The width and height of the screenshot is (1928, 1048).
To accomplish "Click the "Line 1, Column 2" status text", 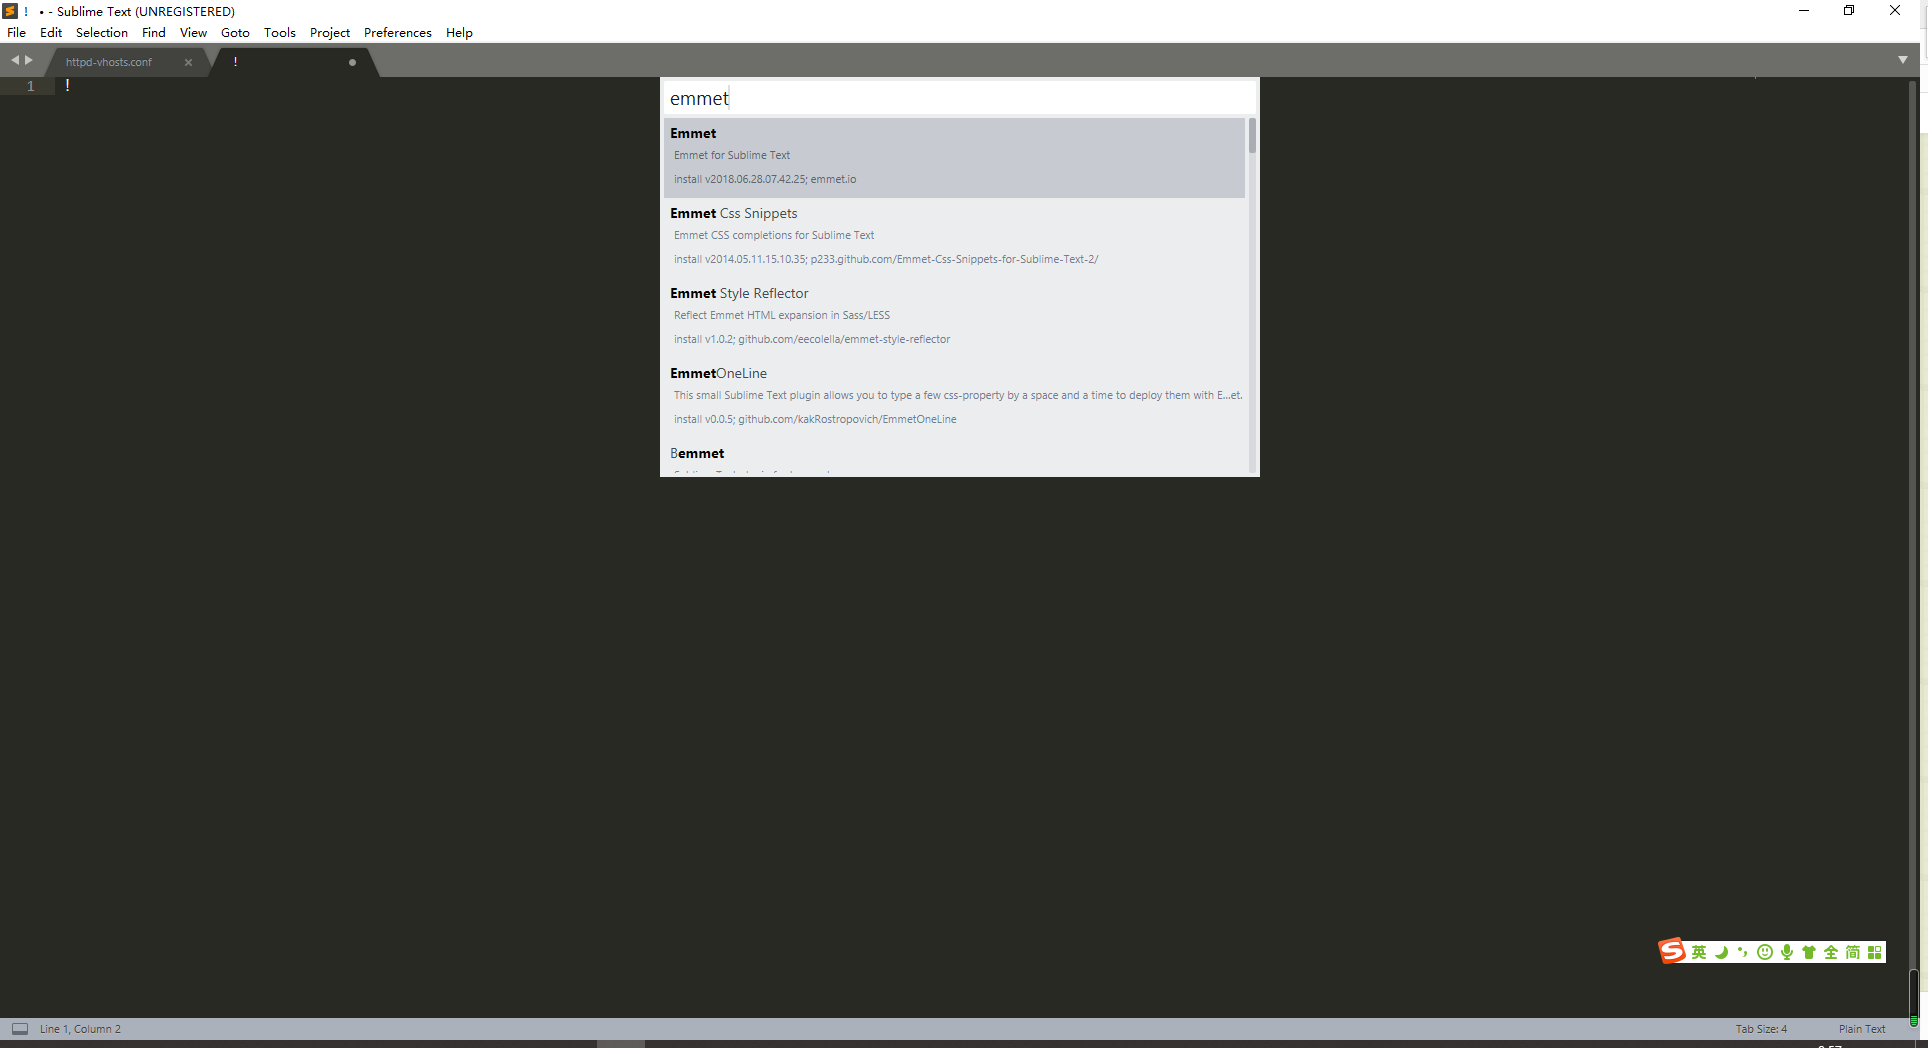I will point(80,1029).
